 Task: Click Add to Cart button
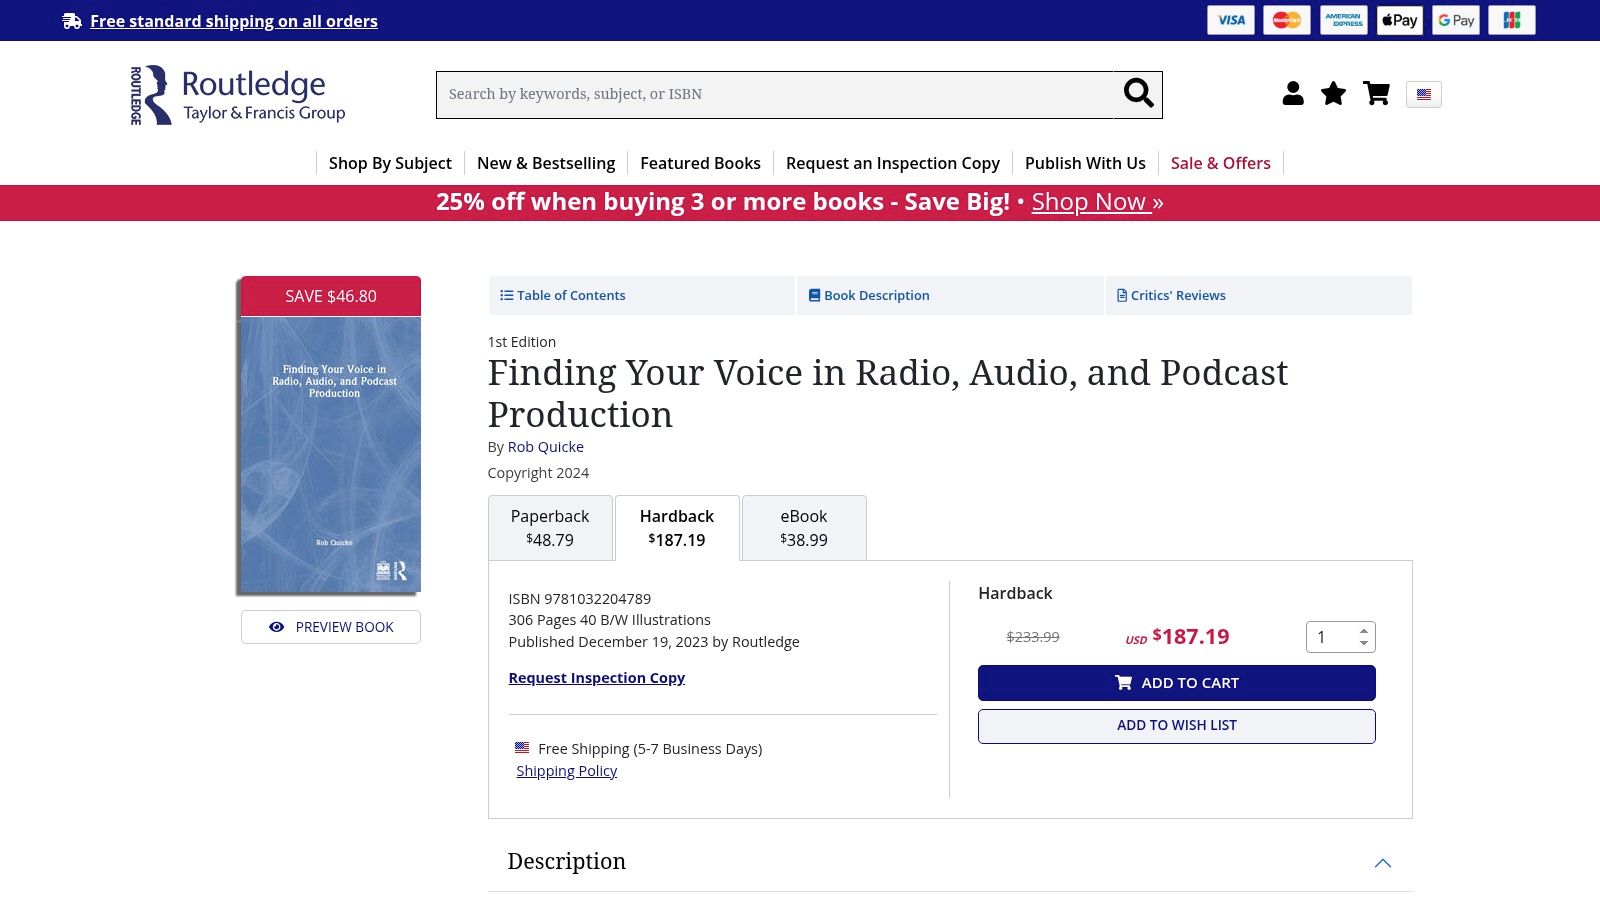click(1177, 683)
